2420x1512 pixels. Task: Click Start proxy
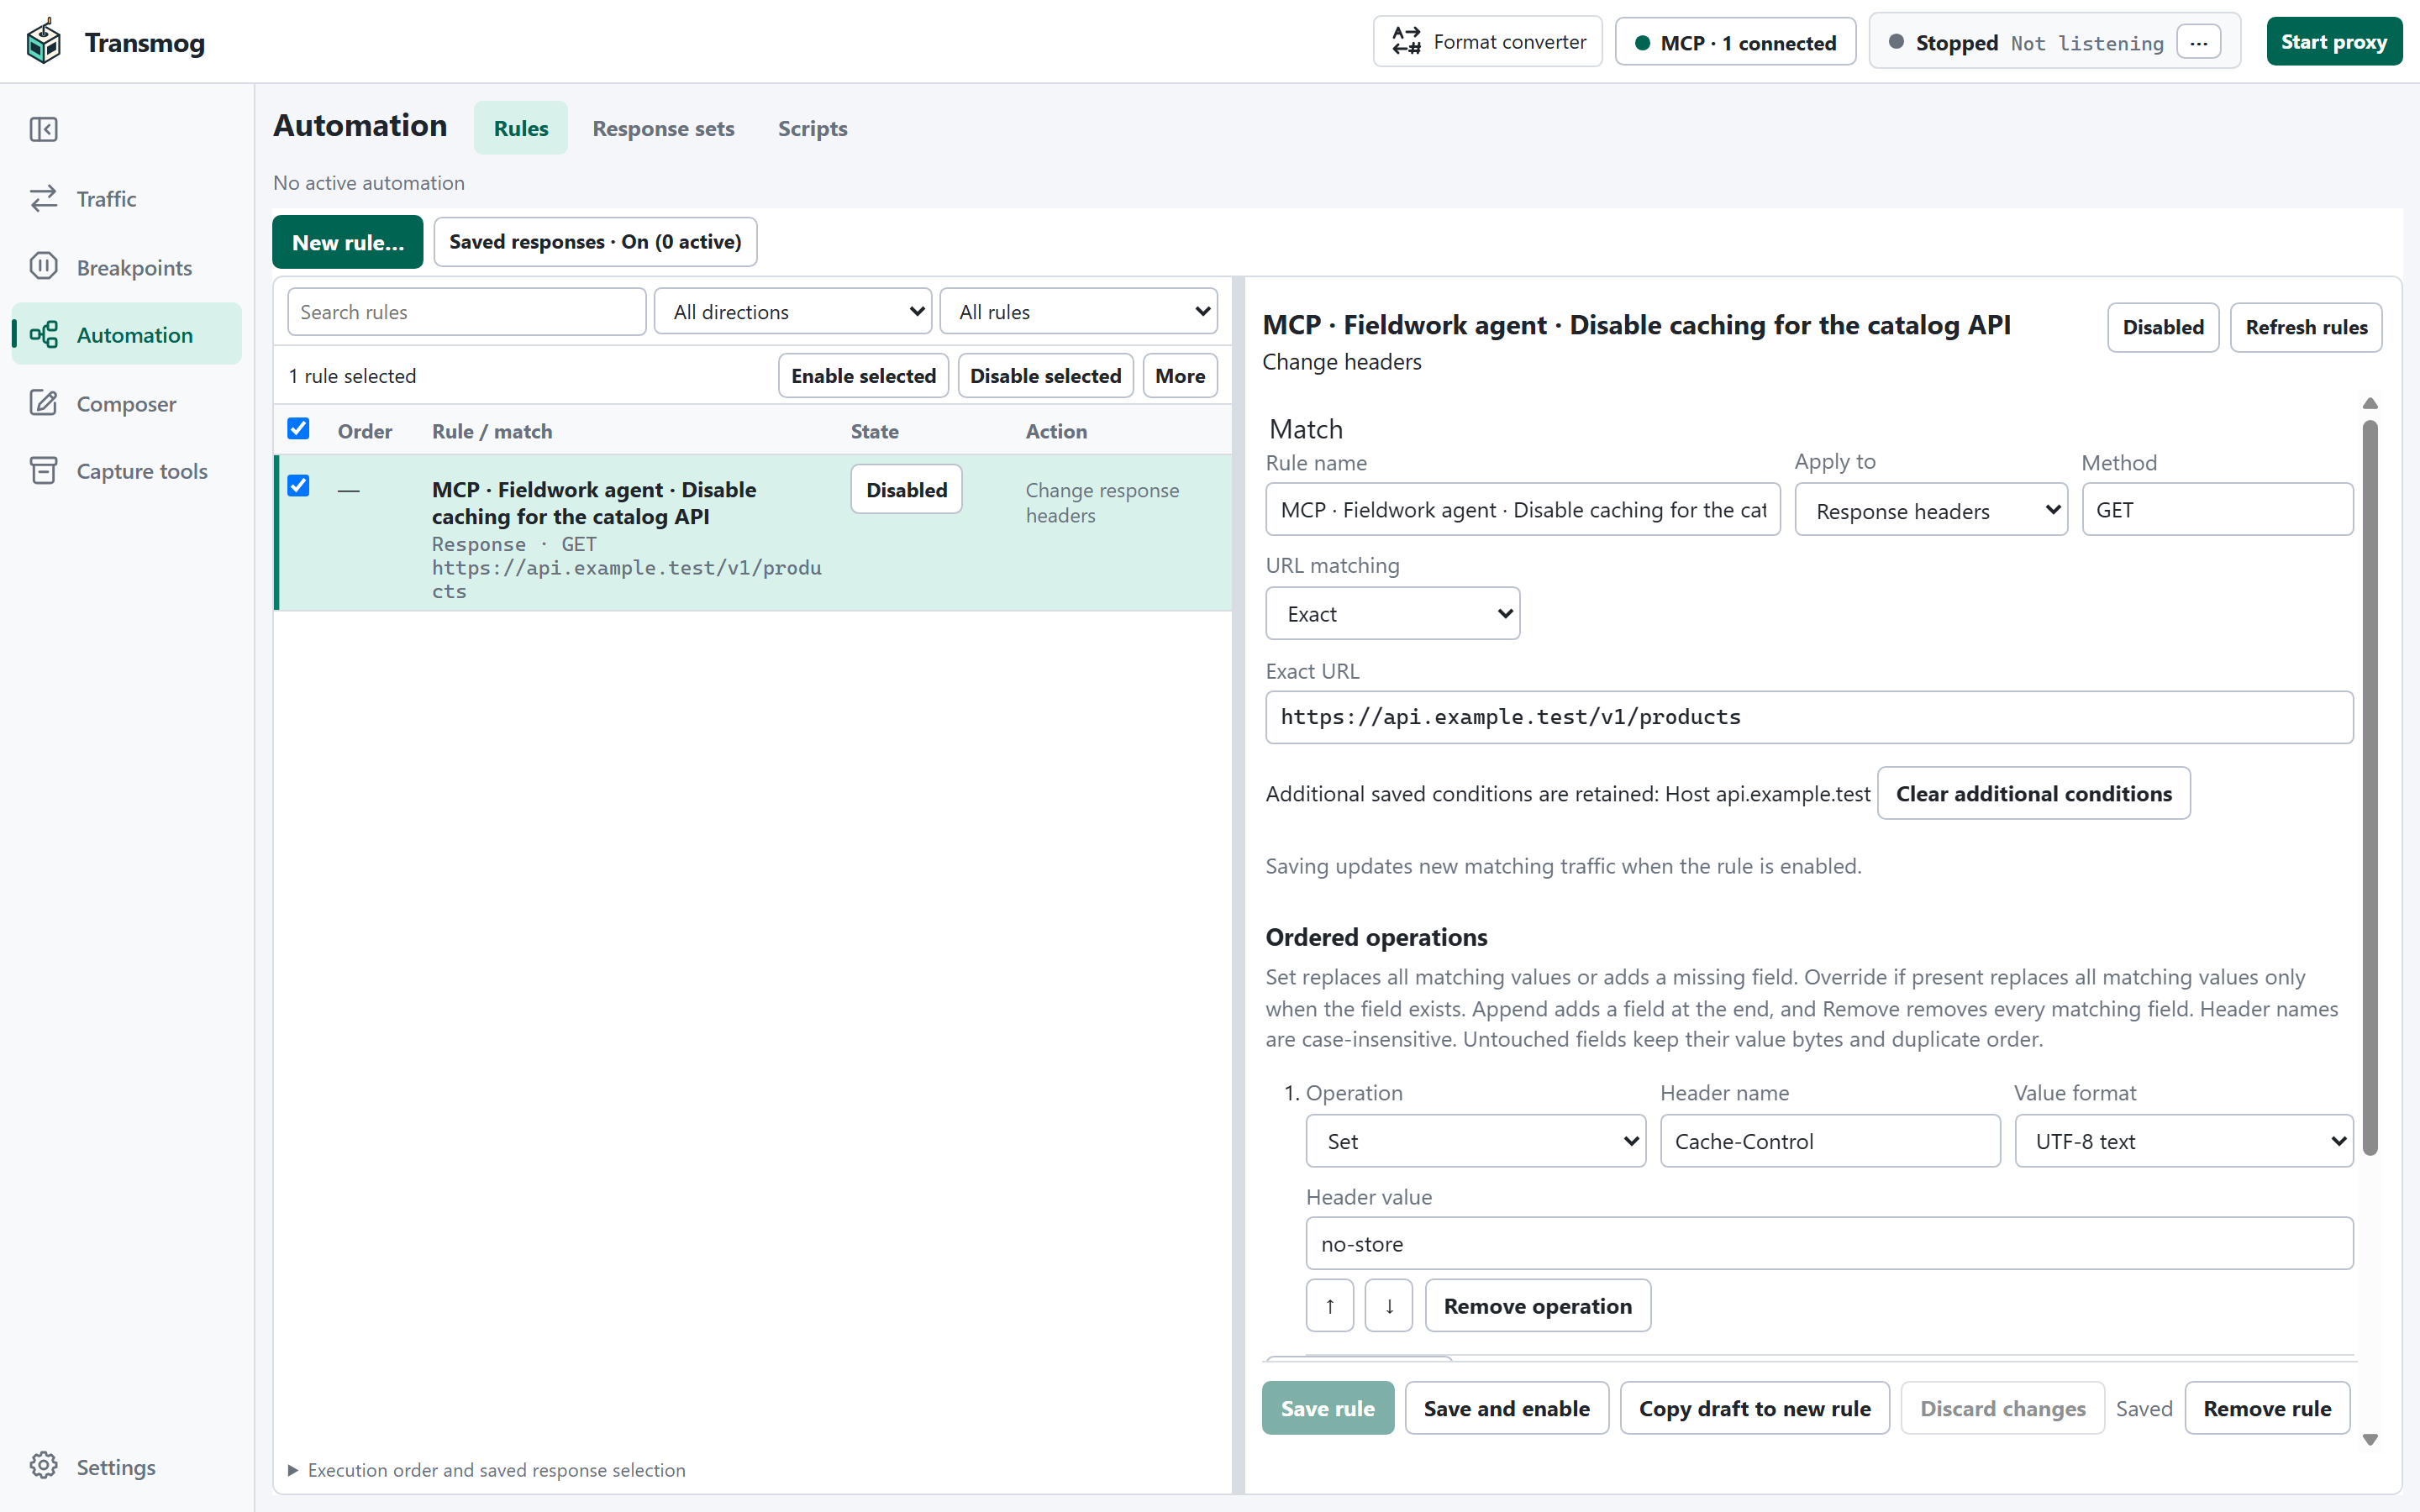coord(2333,42)
